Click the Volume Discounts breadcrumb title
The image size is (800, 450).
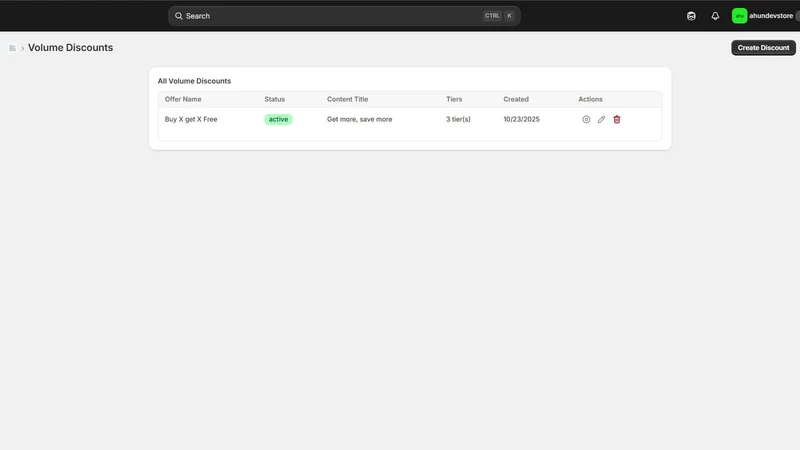pyautogui.click(x=70, y=47)
